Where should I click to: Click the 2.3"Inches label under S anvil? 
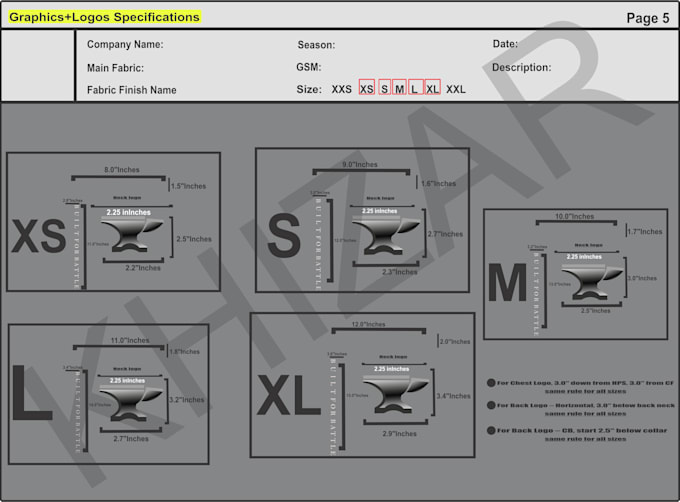(x=400, y=272)
